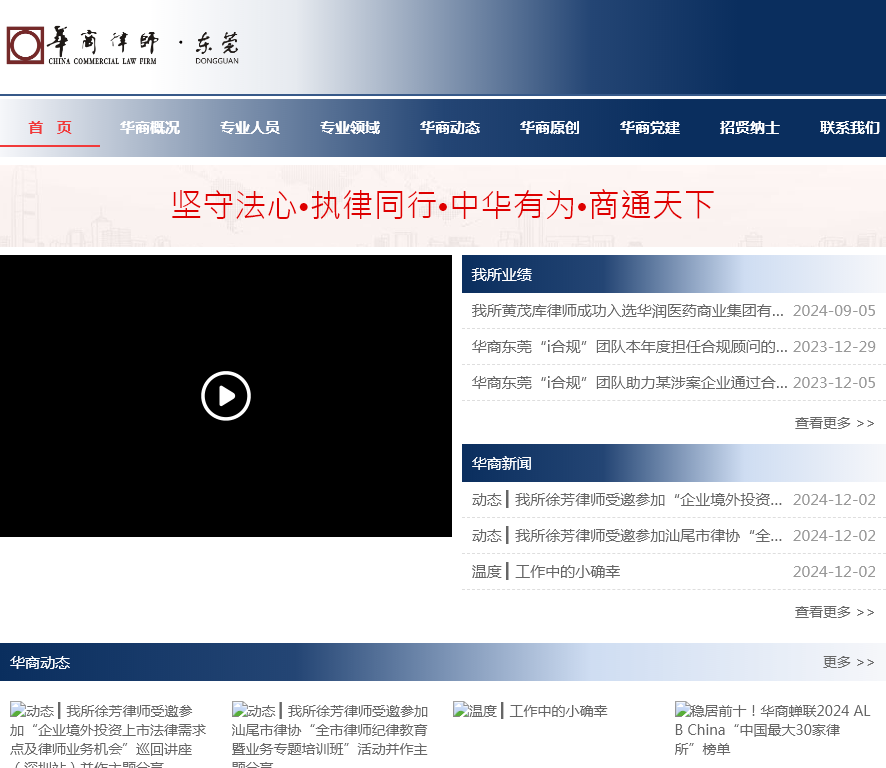The width and height of the screenshot is (886, 768).
Task: Click 查看更多 under 华商新闻
Action: [834, 612]
